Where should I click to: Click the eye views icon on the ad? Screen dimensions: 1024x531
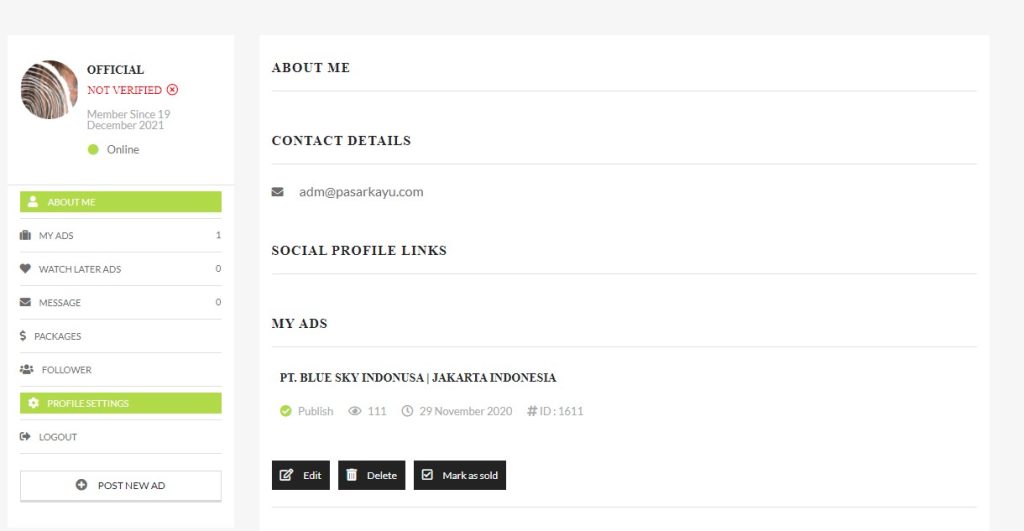click(355, 411)
